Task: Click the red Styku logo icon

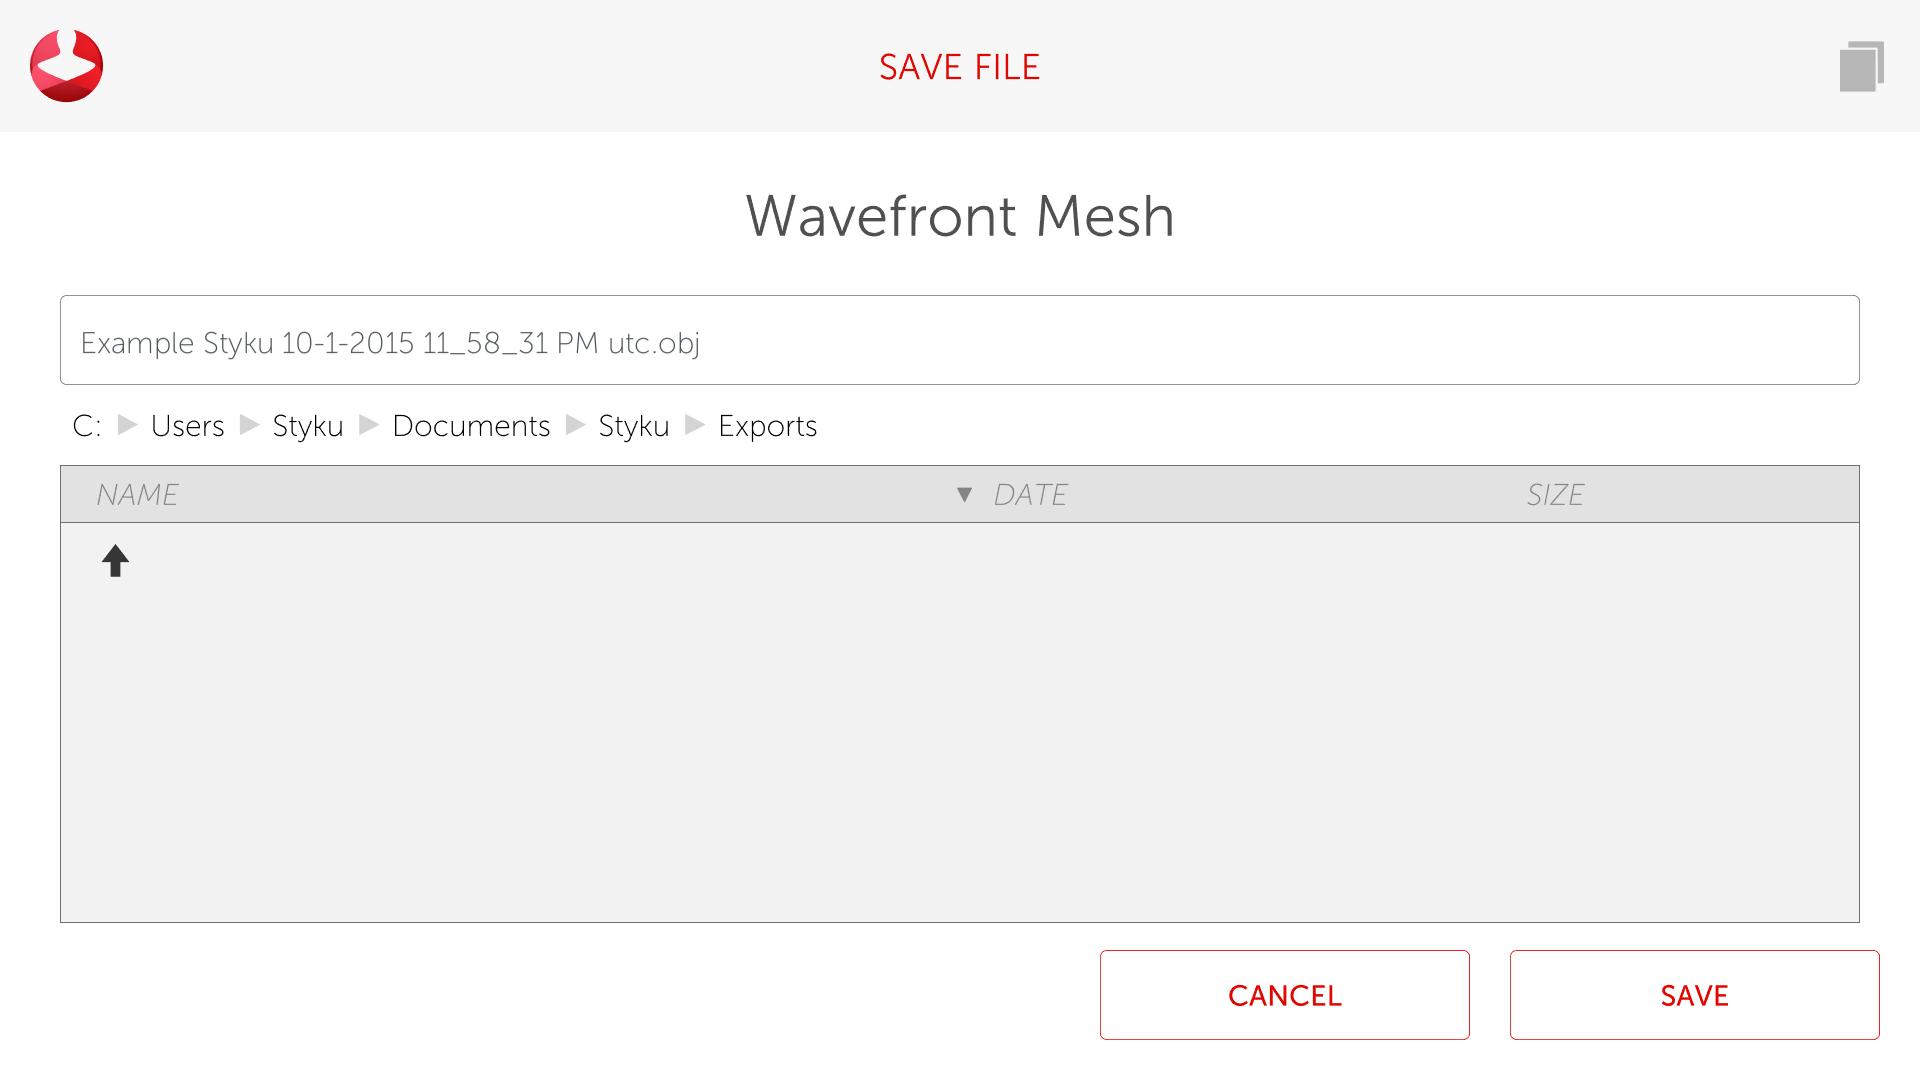Action: tap(66, 66)
